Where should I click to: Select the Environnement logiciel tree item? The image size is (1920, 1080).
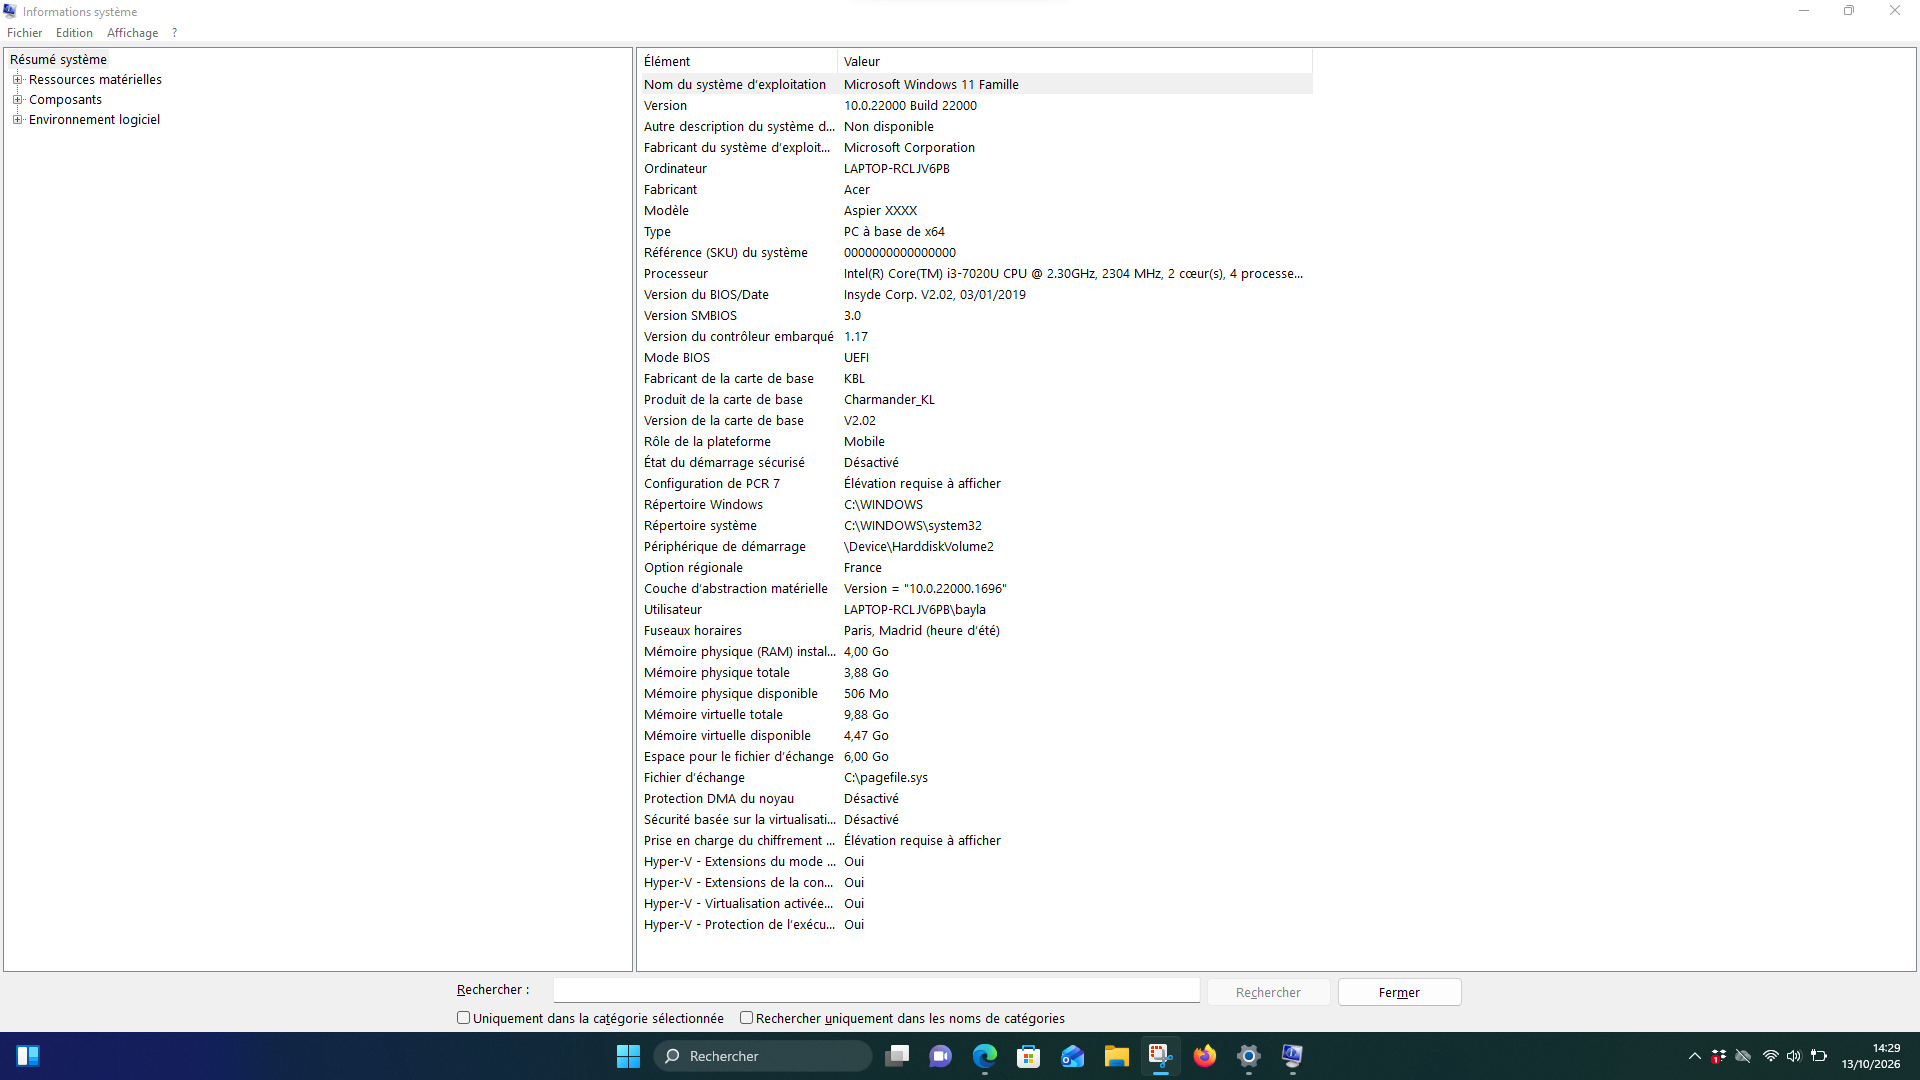click(94, 120)
